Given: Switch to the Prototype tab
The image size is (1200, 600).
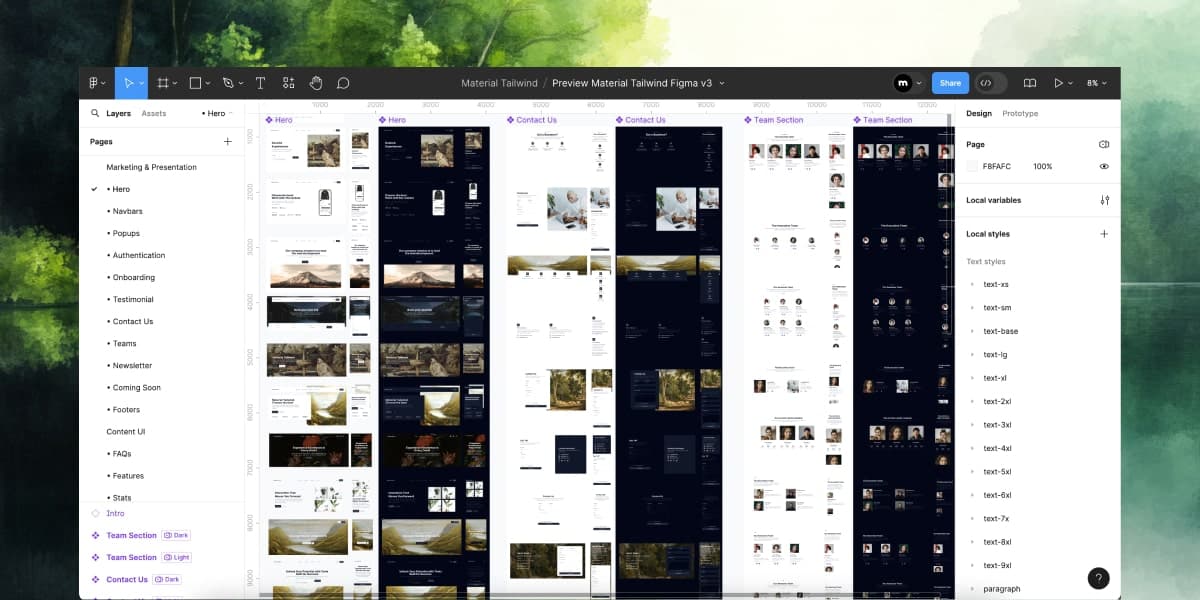Looking at the screenshot, I should pos(1020,114).
